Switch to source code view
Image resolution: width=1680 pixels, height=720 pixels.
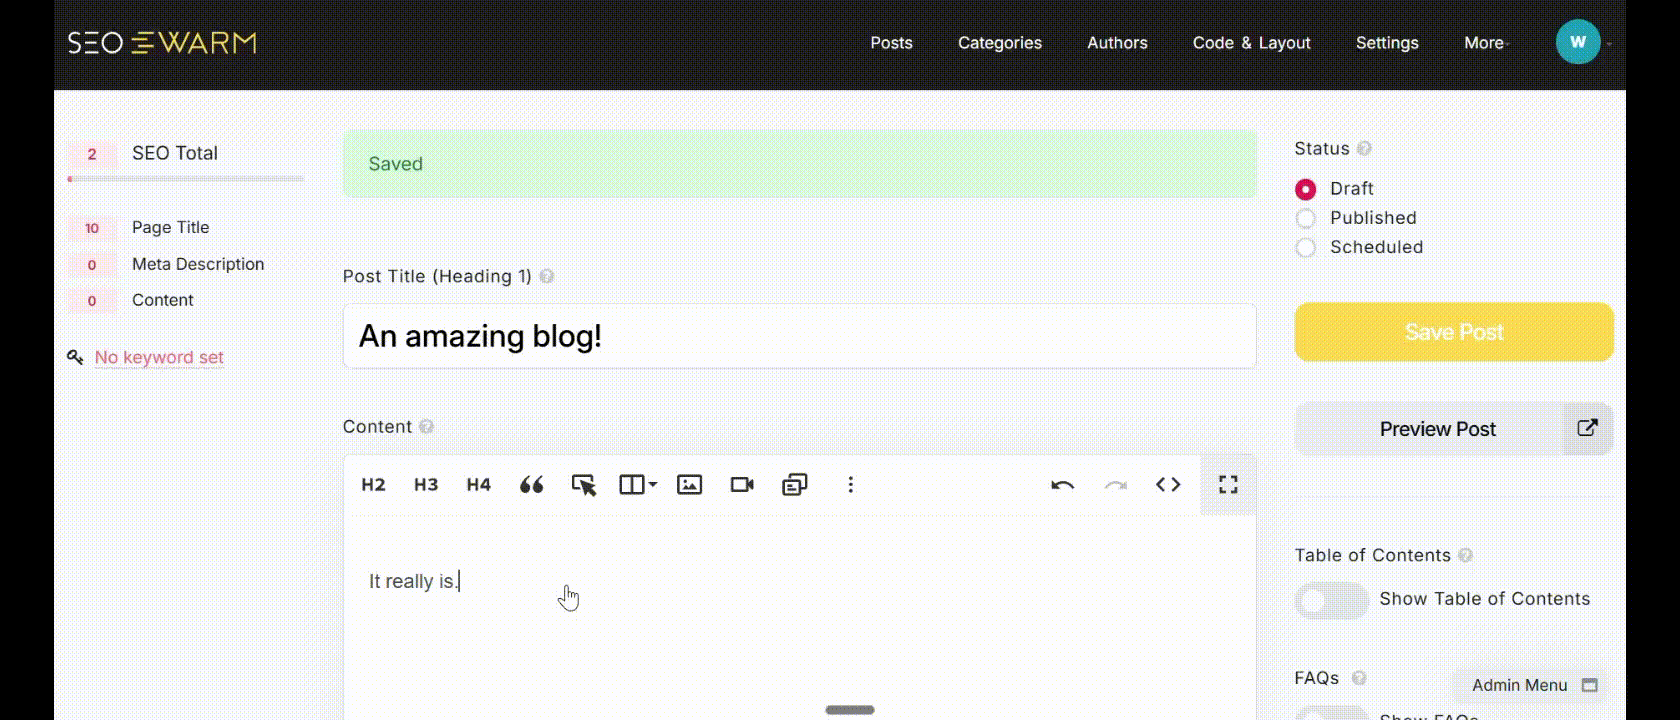(1168, 485)
